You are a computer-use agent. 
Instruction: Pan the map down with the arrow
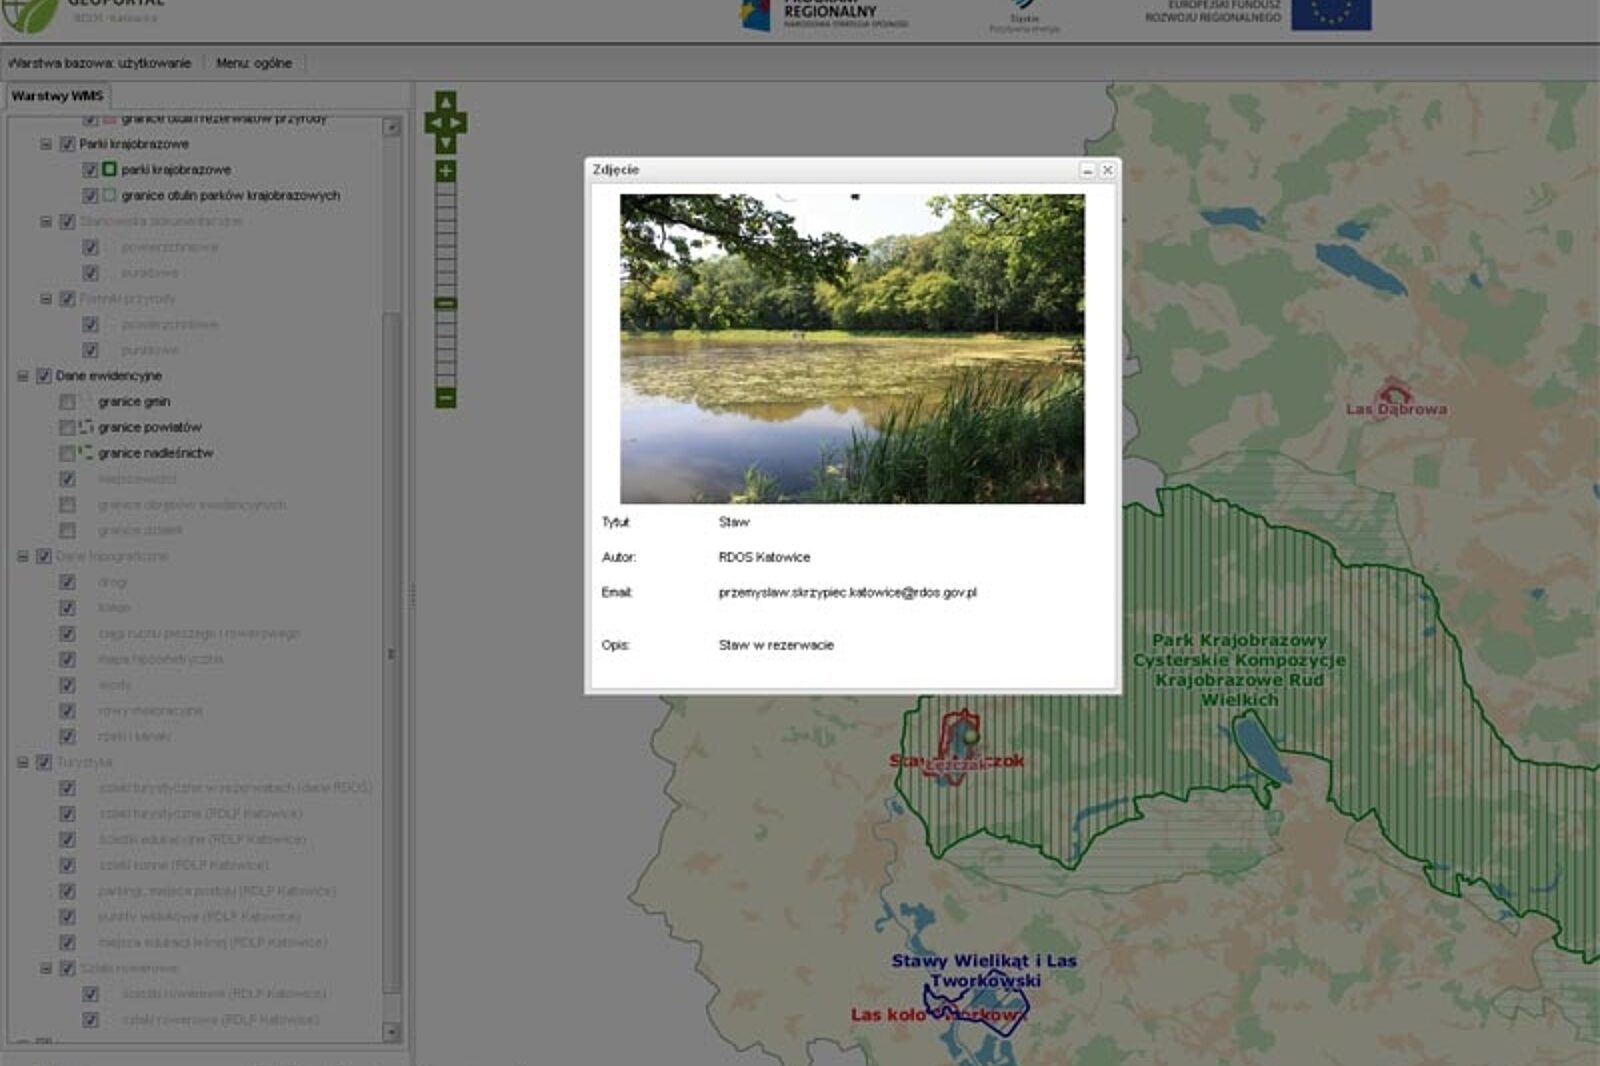click(446, 144)
